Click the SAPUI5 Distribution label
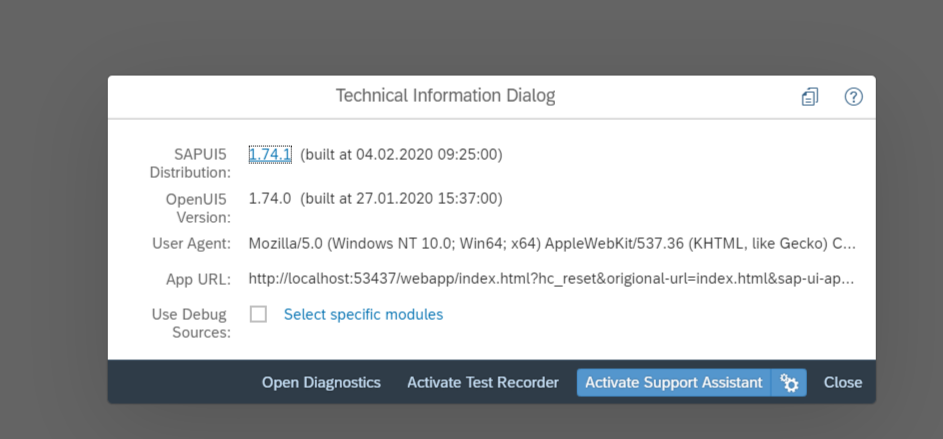This screenshot has height=439, width=943. [x=190, y=164]
